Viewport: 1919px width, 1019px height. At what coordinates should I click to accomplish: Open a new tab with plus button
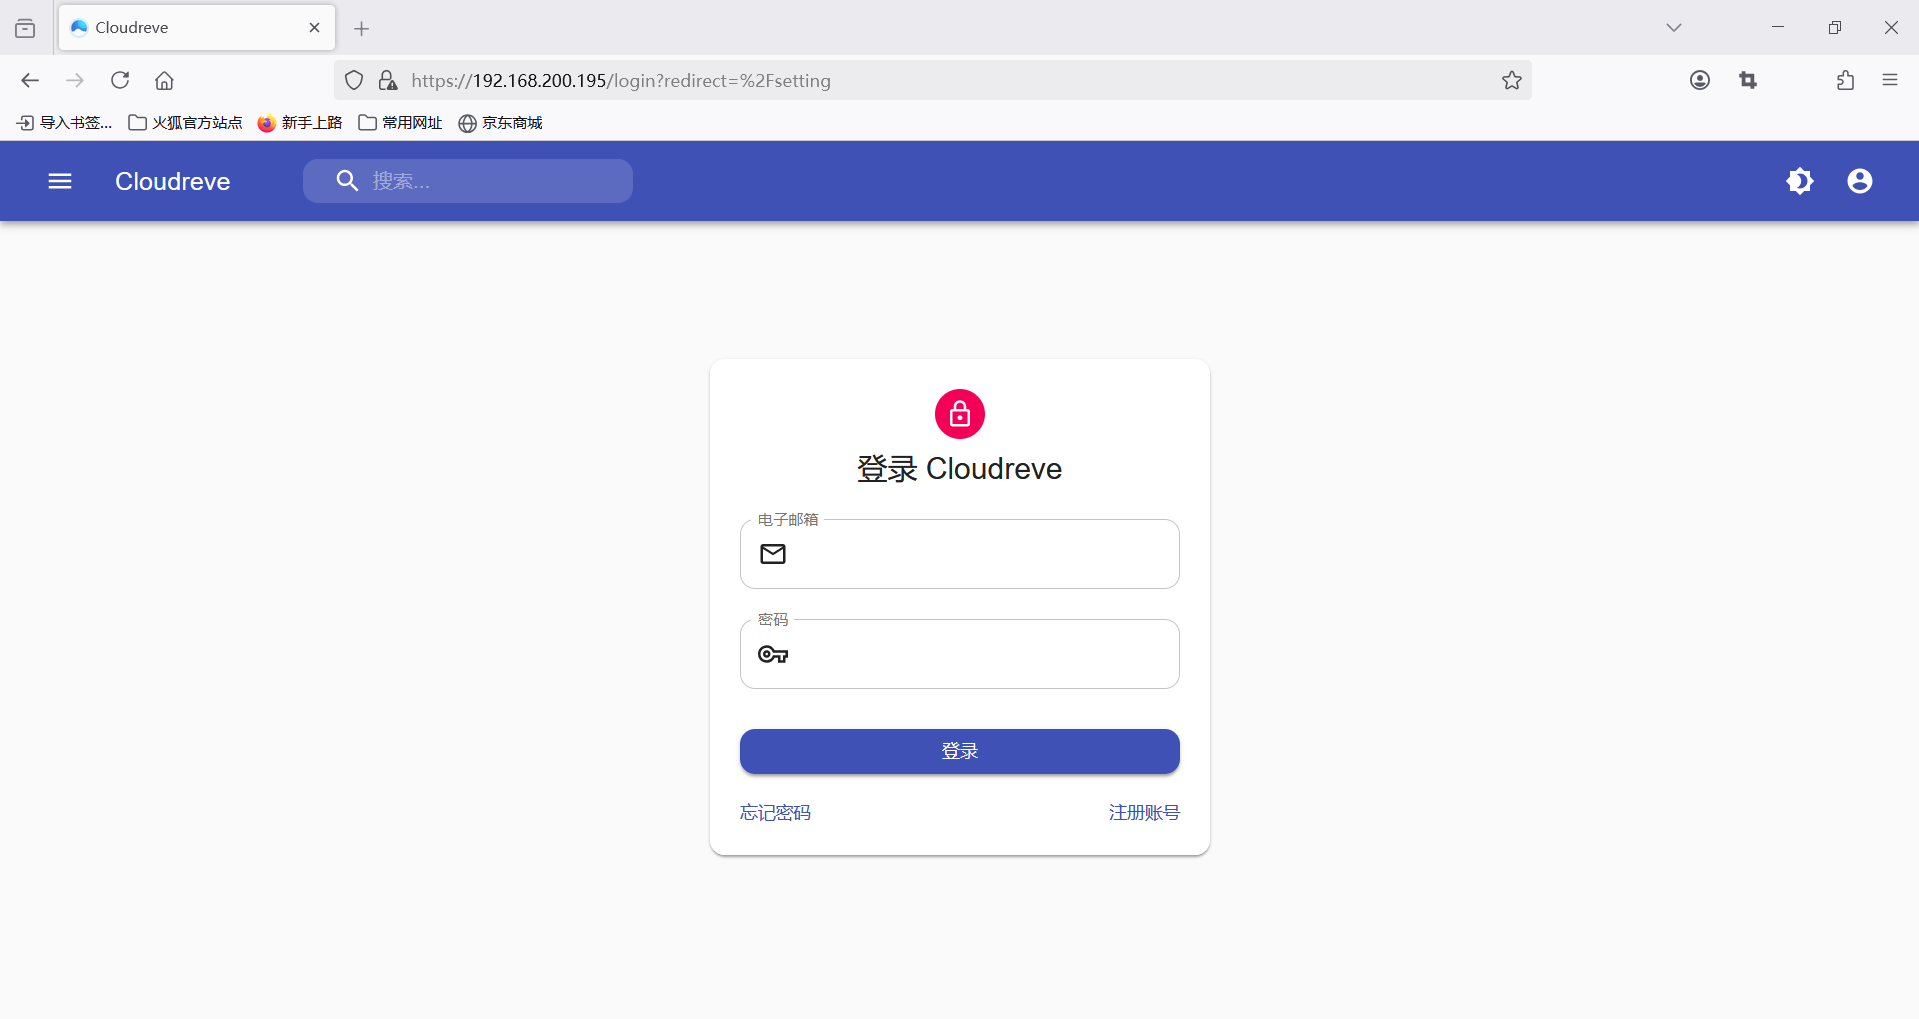tap(362, 28)
